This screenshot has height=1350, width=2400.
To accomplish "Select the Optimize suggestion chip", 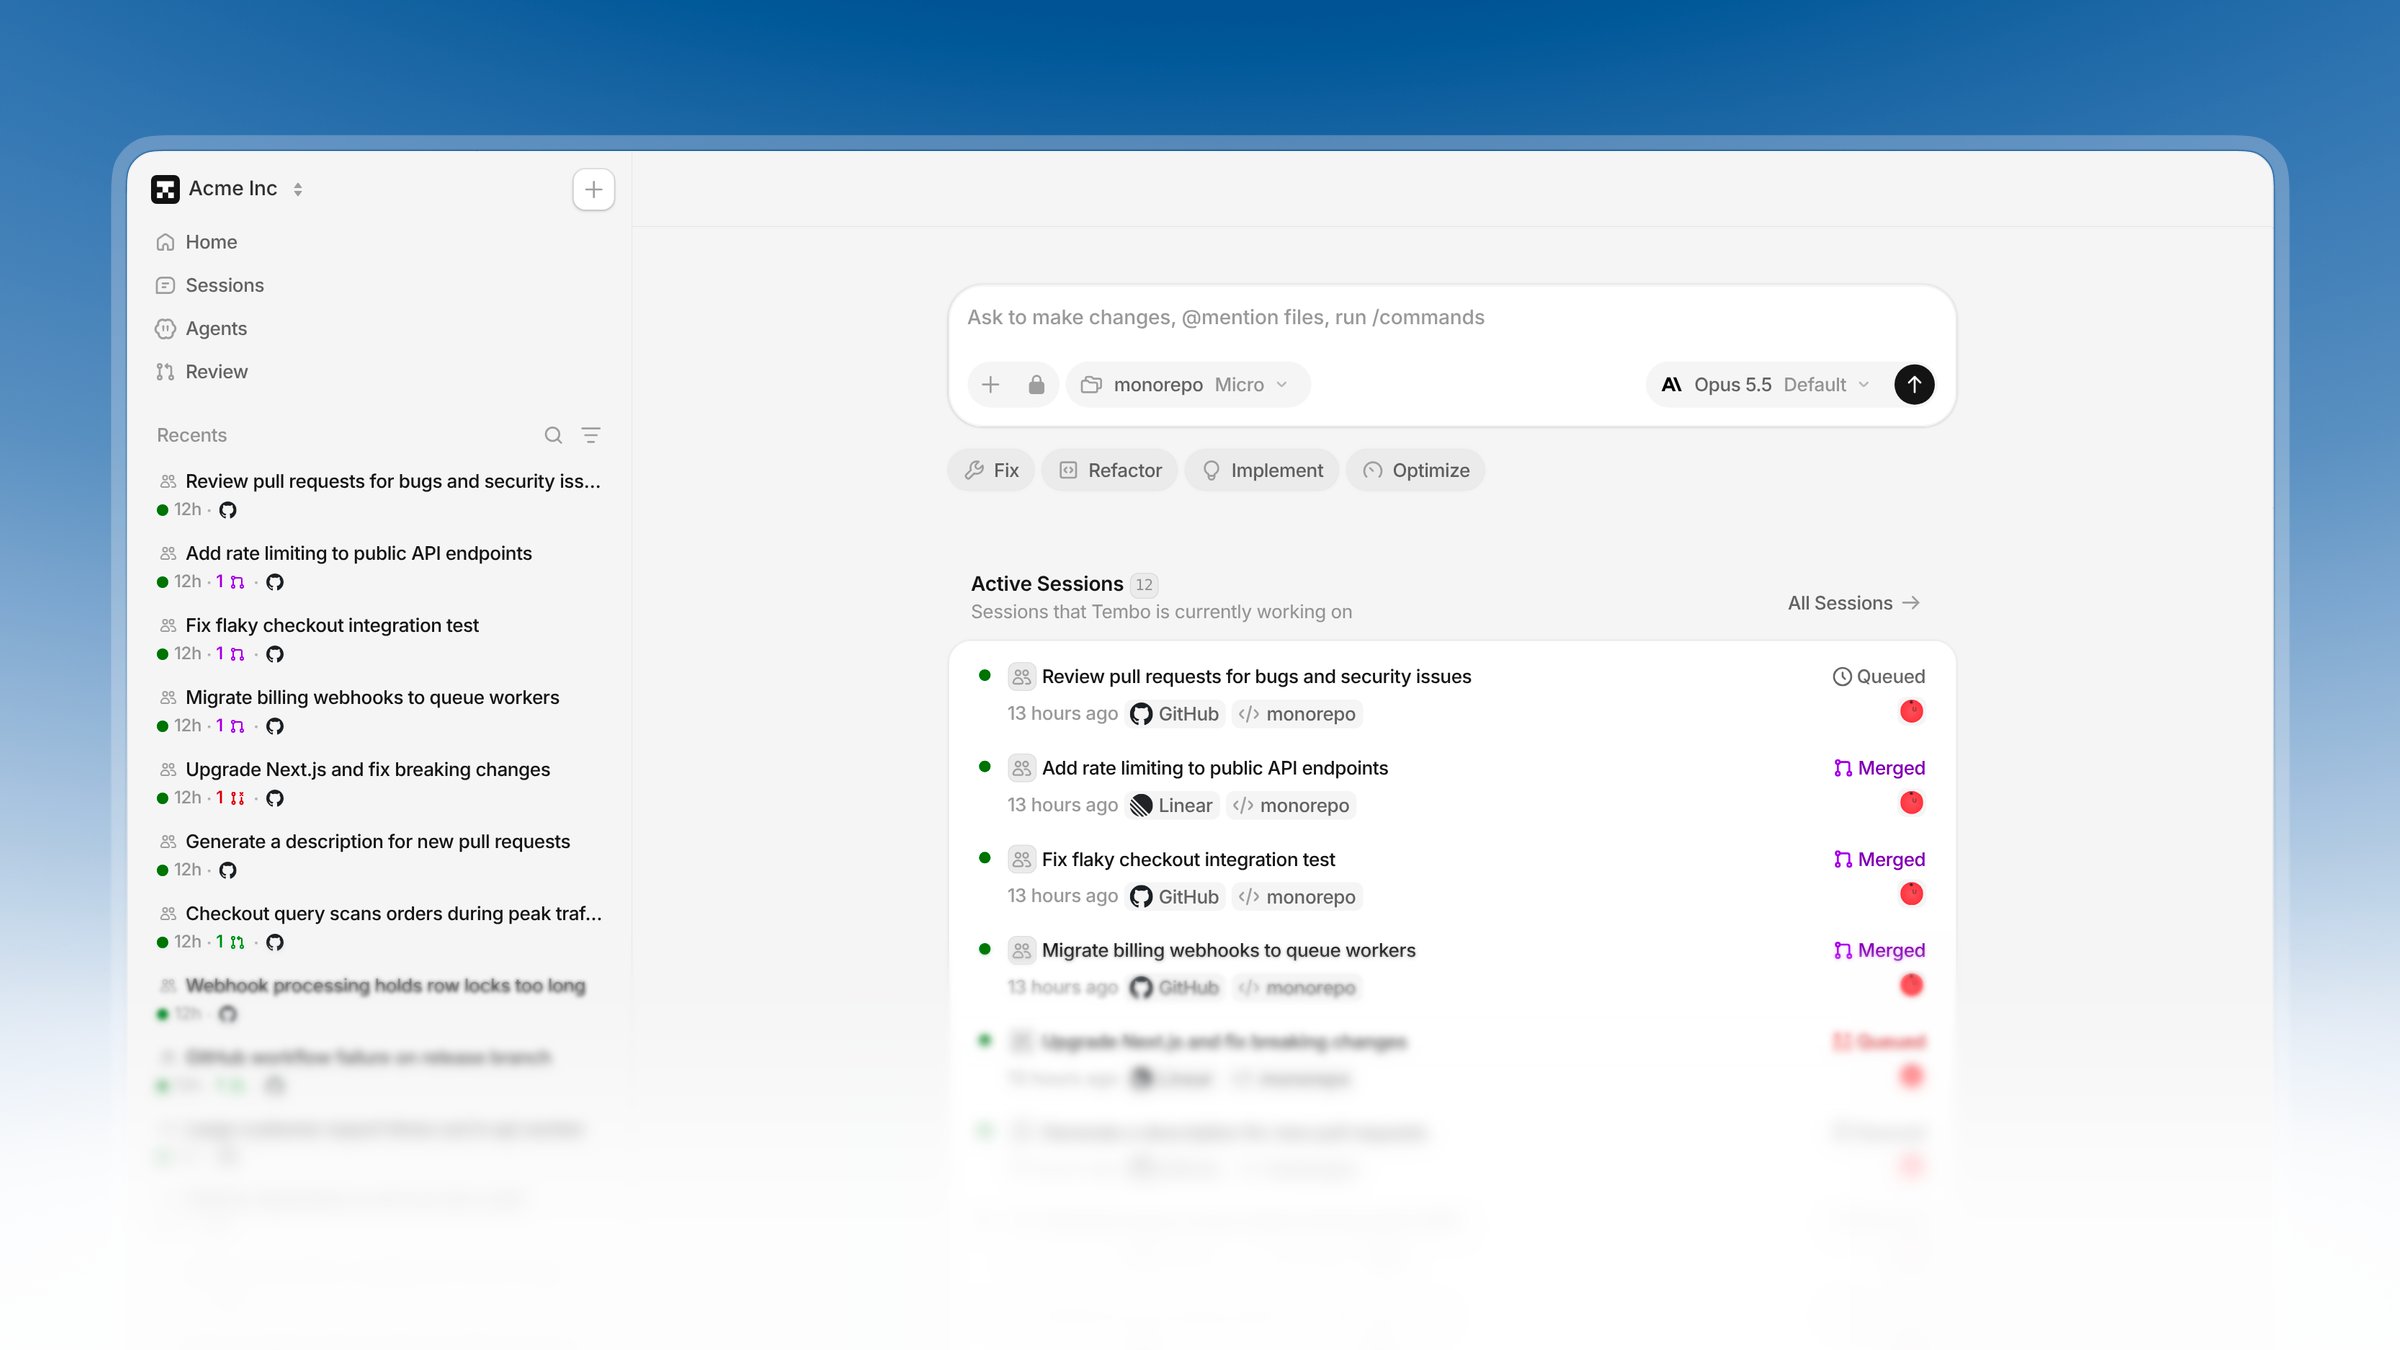I will tap(1415, 470).
